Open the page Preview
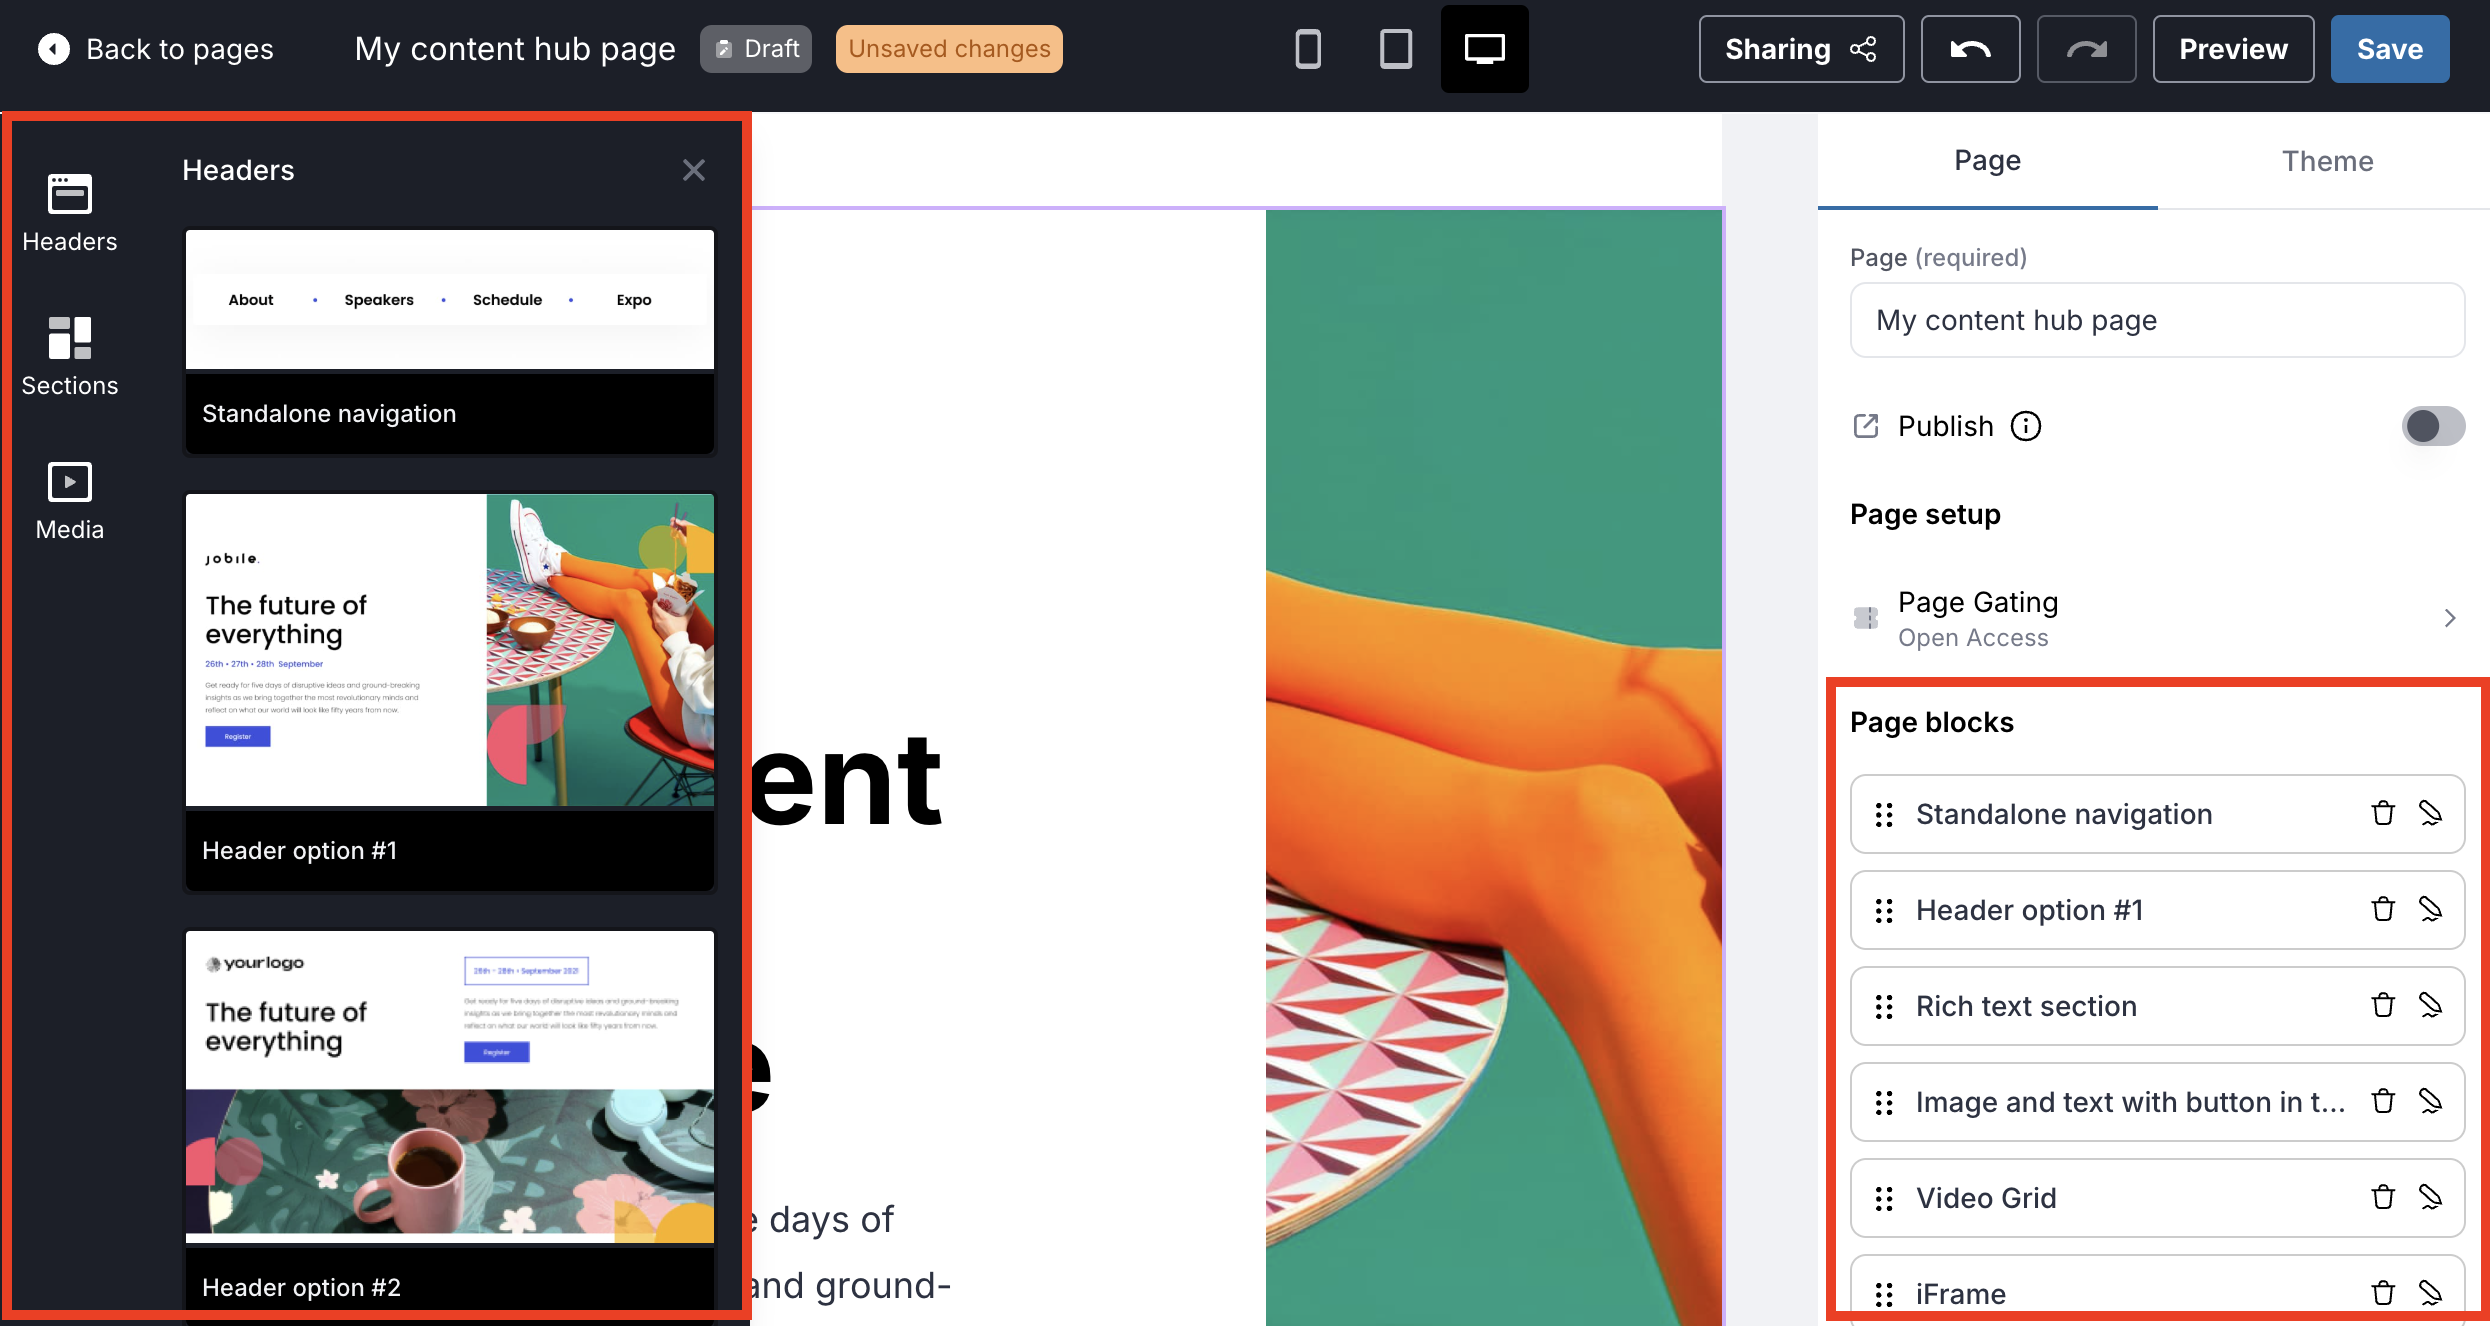The height and width of the screenshot is (1326, 2490). tap(2233, 49)
